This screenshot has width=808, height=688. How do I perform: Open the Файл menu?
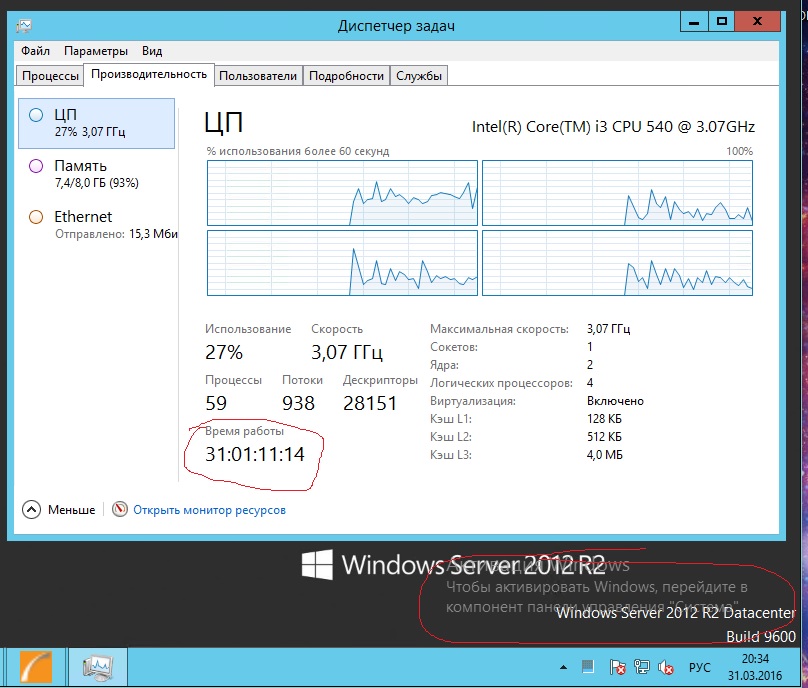[x=35, y=51]
